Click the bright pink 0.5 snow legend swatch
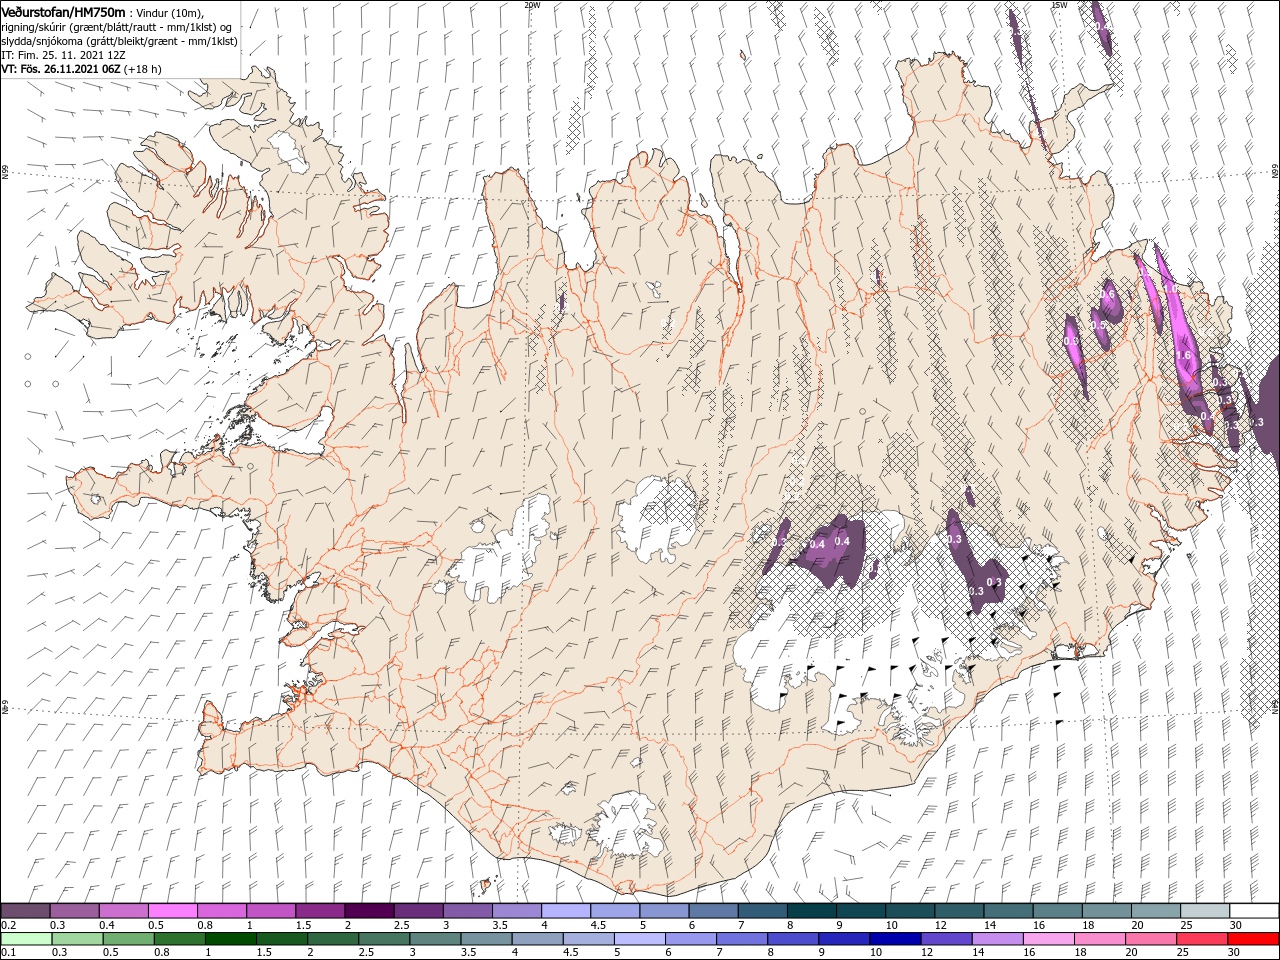Image resolution: width=1280 pixels, height=960 pixels. (x=173, y=911)
